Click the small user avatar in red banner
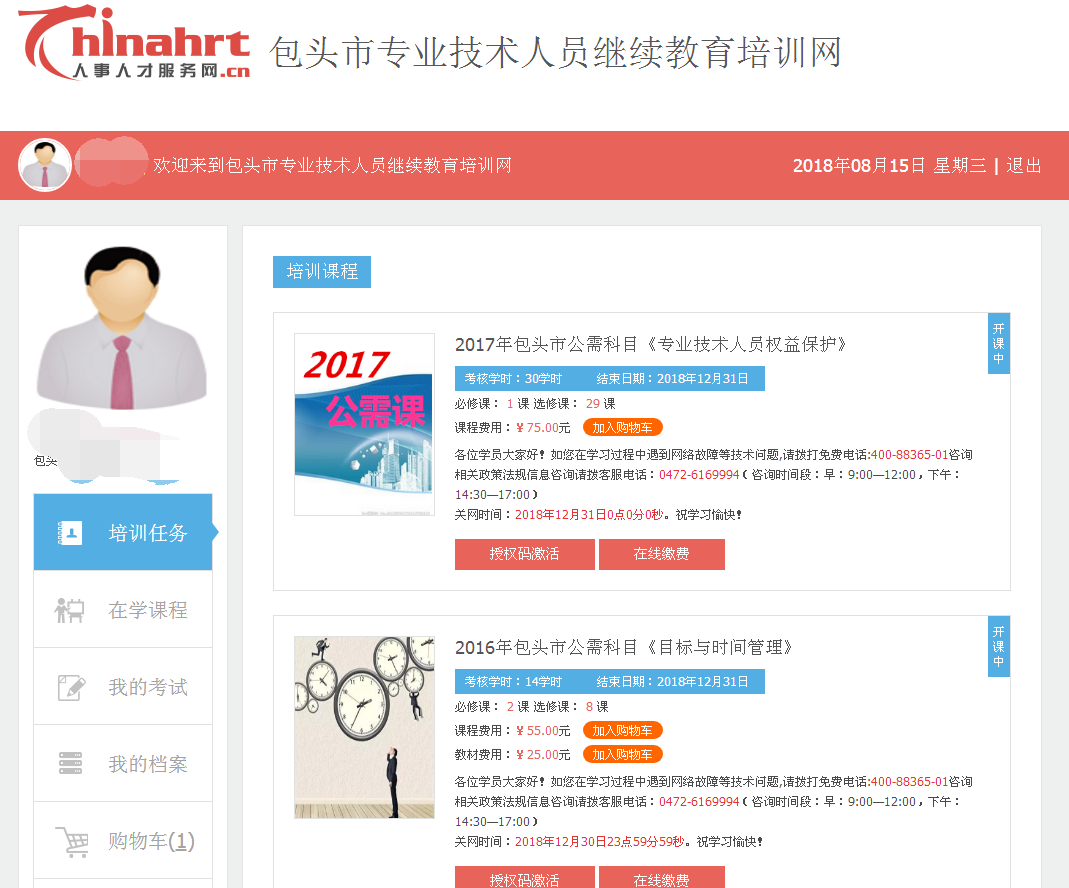This screenshot has width=1069, height=888. point(45,165)
